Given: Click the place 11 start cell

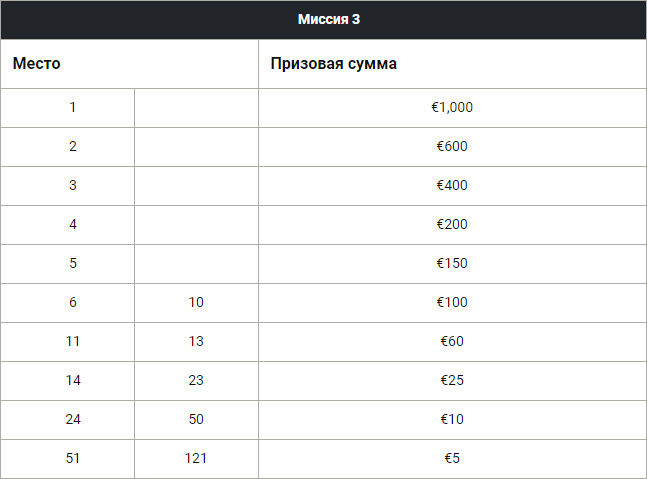Looking at the screenshot, I should coord(73,341).
